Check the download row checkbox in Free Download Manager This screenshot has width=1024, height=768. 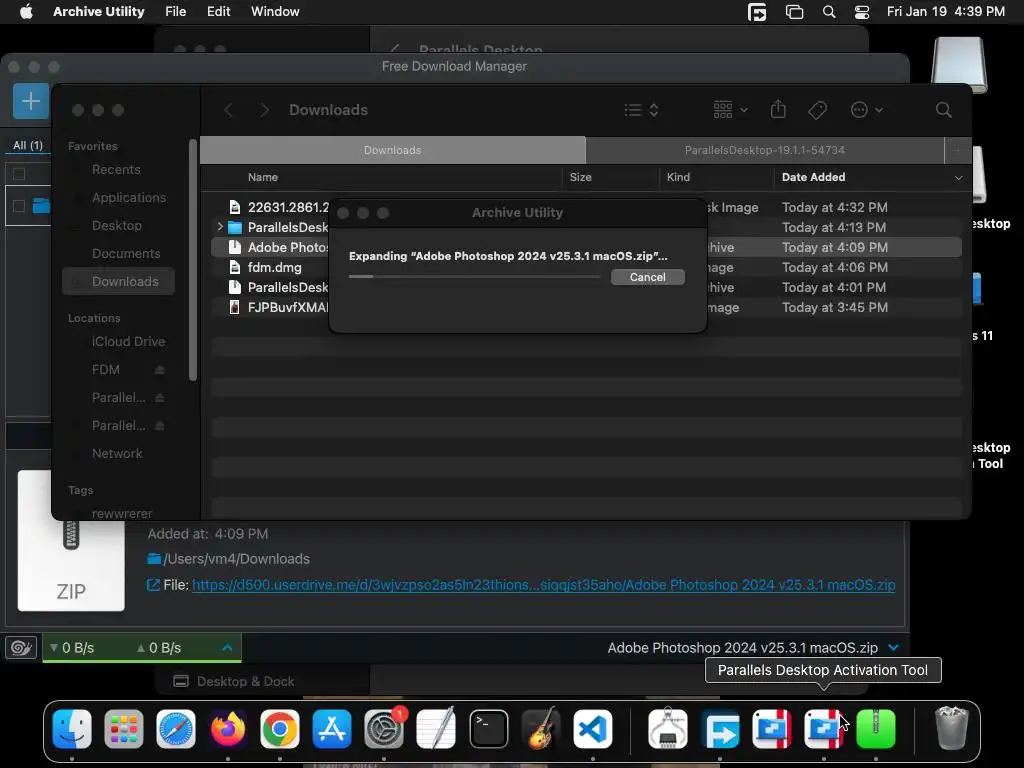pyautogui.click(x=19, y=206)
